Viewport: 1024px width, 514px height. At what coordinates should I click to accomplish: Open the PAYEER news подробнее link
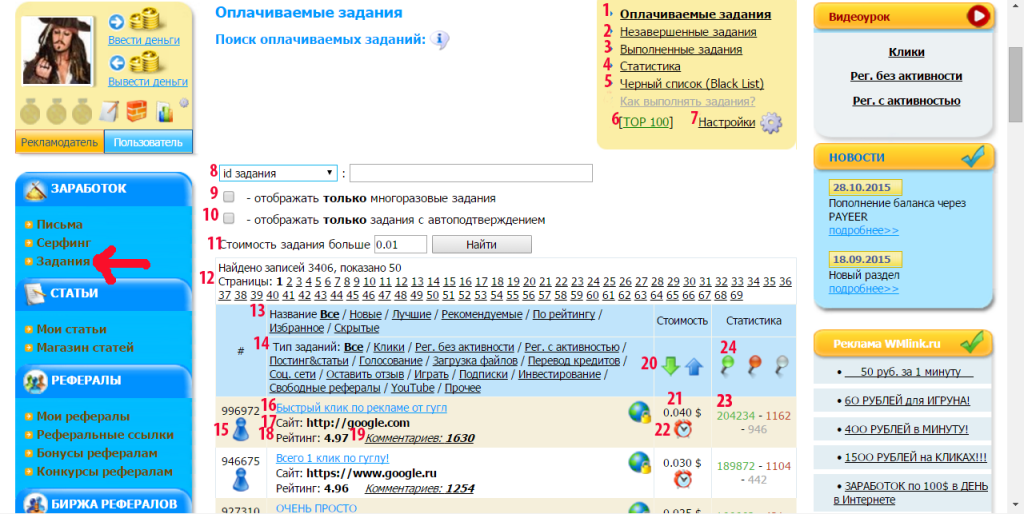click(x=863, y=231)
